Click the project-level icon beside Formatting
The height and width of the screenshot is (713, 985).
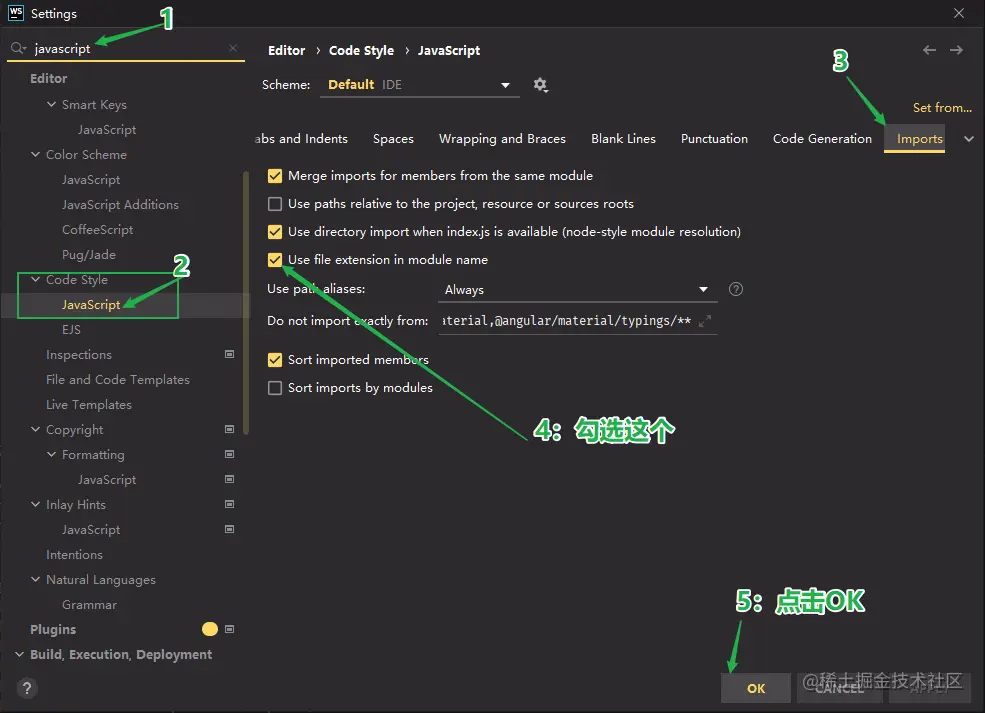point(229,454)
